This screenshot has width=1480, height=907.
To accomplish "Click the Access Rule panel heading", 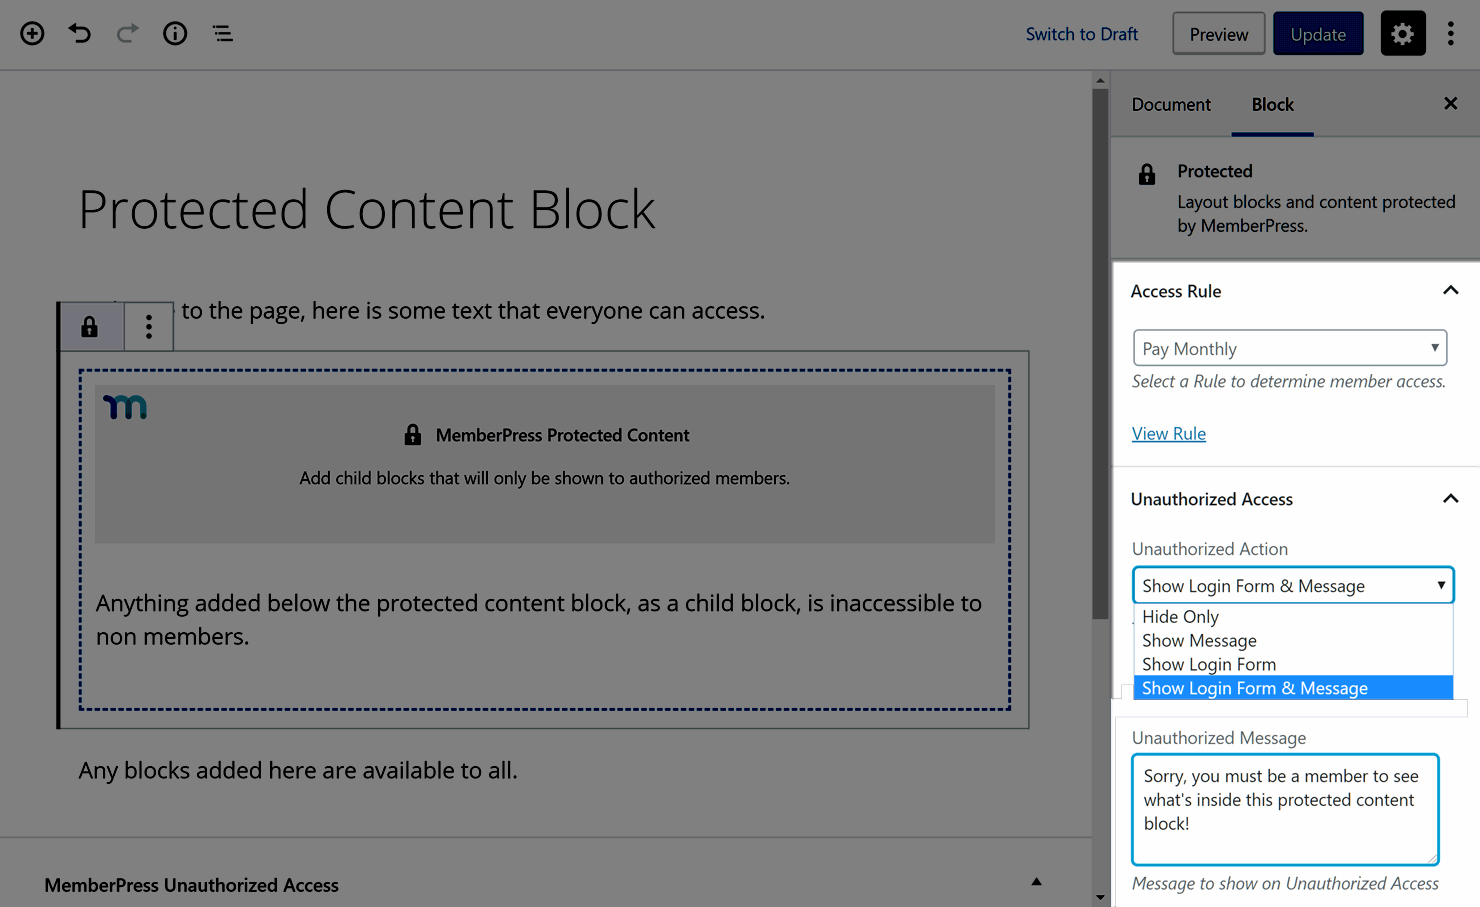I will (1176, 292).
